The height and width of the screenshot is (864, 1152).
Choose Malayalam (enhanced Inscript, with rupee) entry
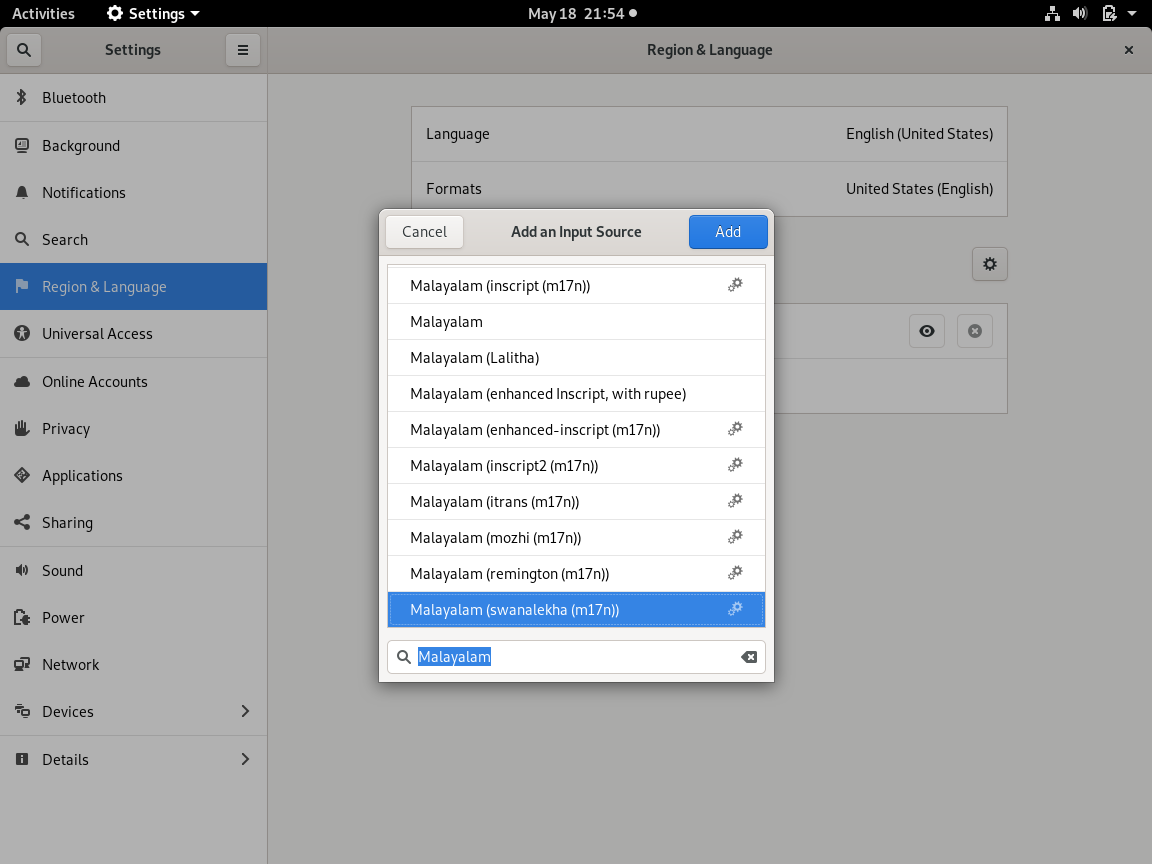tap(548, 394)
